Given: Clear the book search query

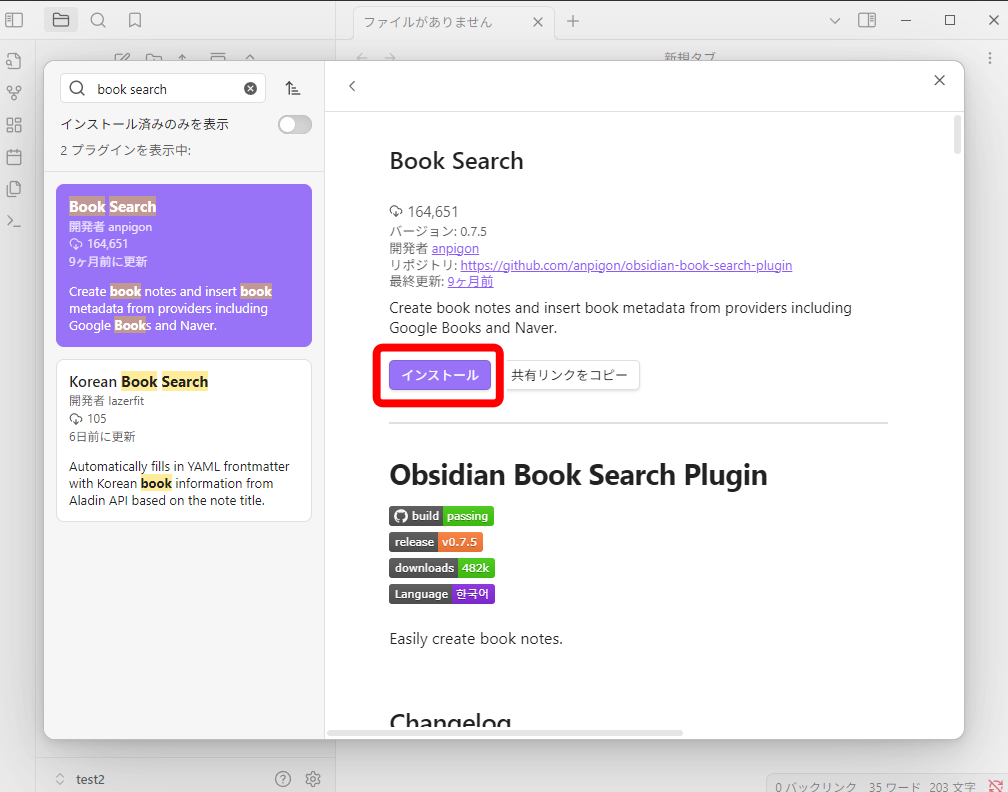Looking at the screenshot, I should tap(251, 89).
